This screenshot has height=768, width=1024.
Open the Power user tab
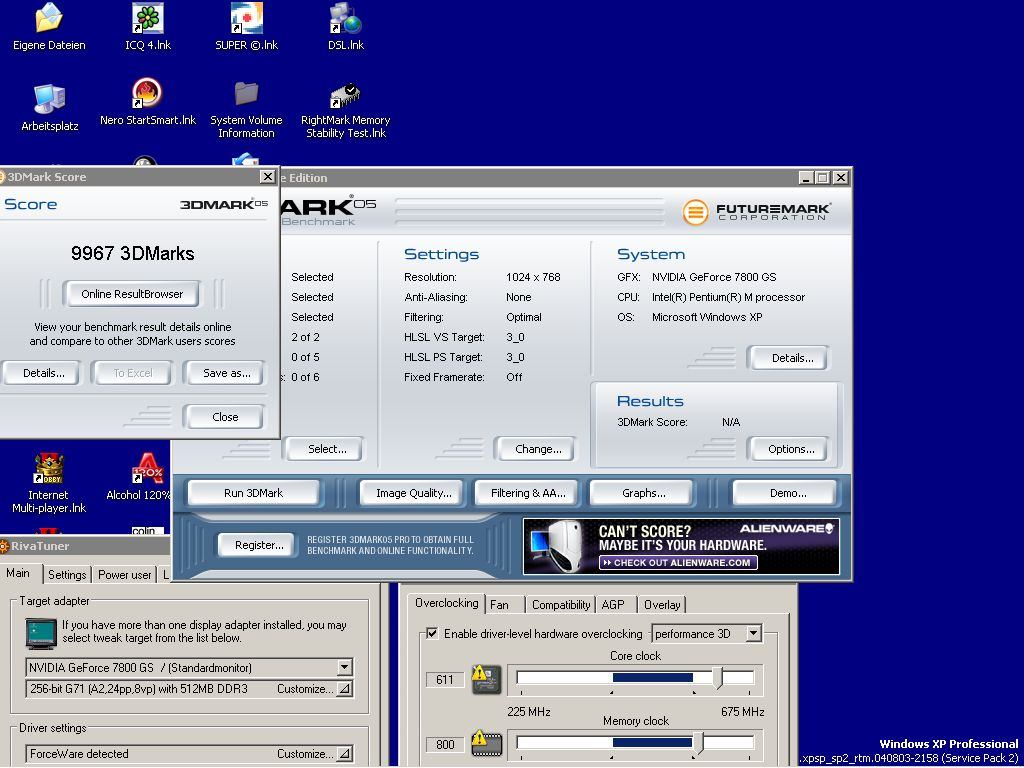[124, 575]
